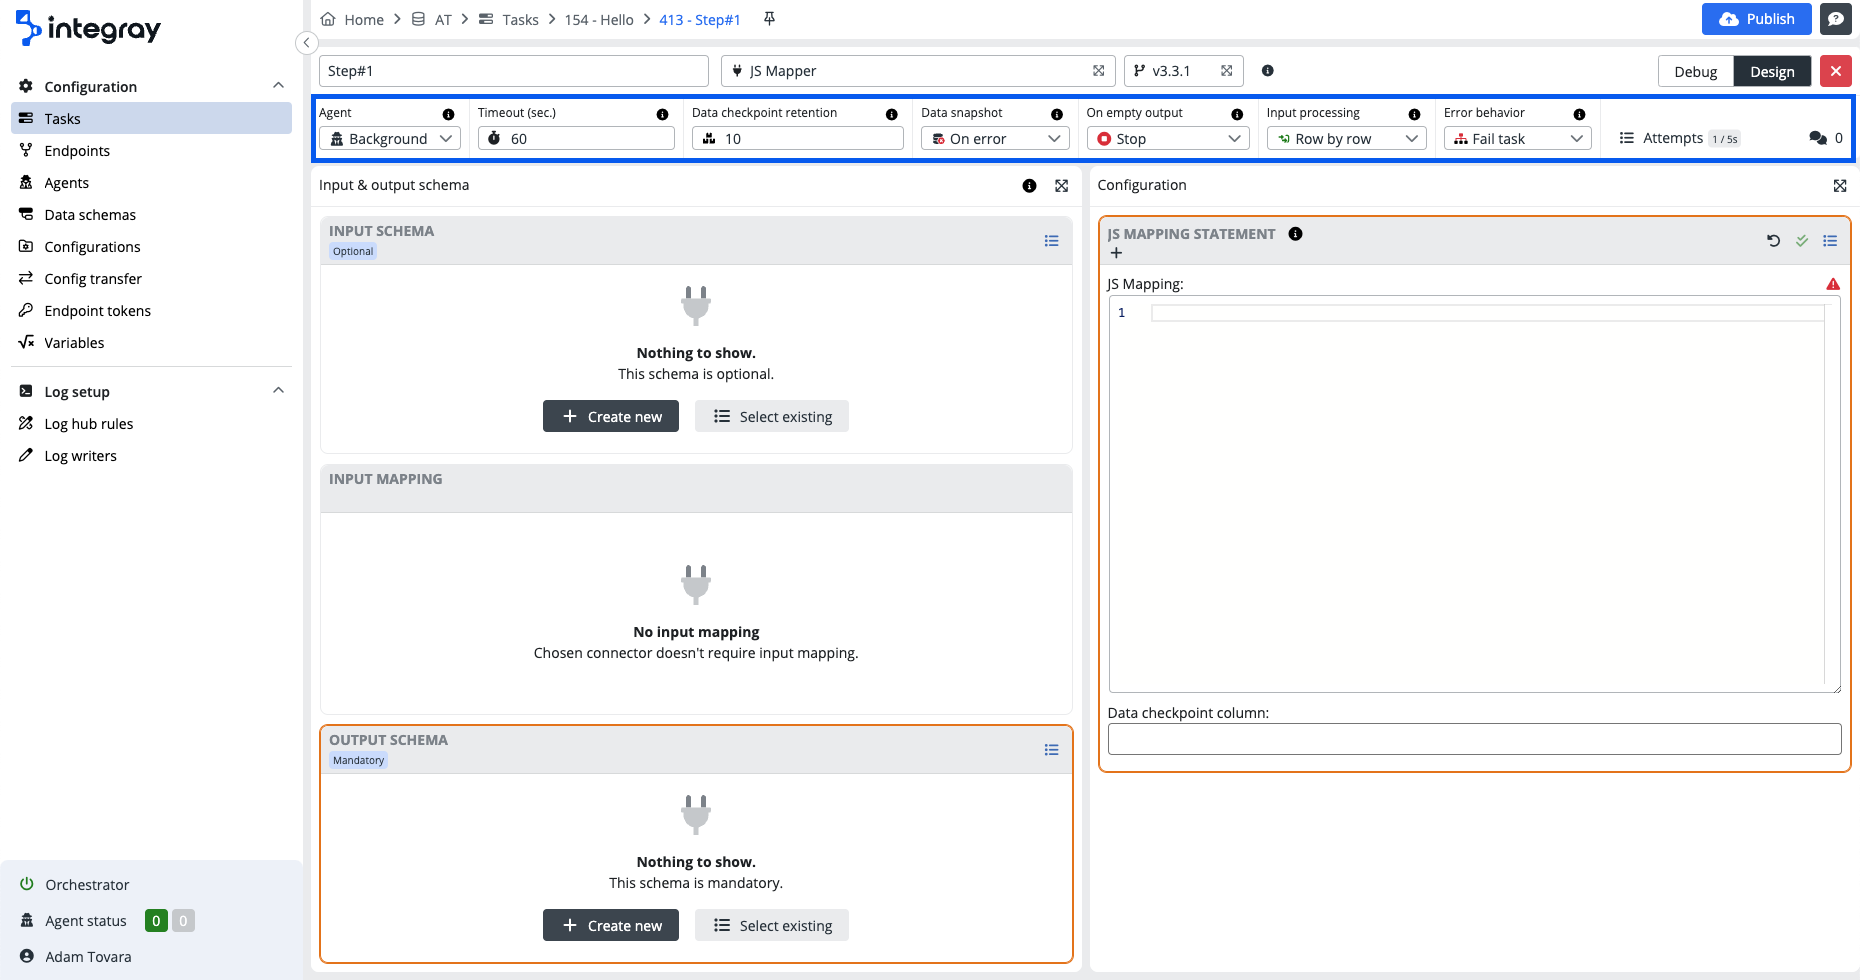Screen dimensions: 1860x980
Task: Switch to Debug mode
Action: [x=1695, y=71]
